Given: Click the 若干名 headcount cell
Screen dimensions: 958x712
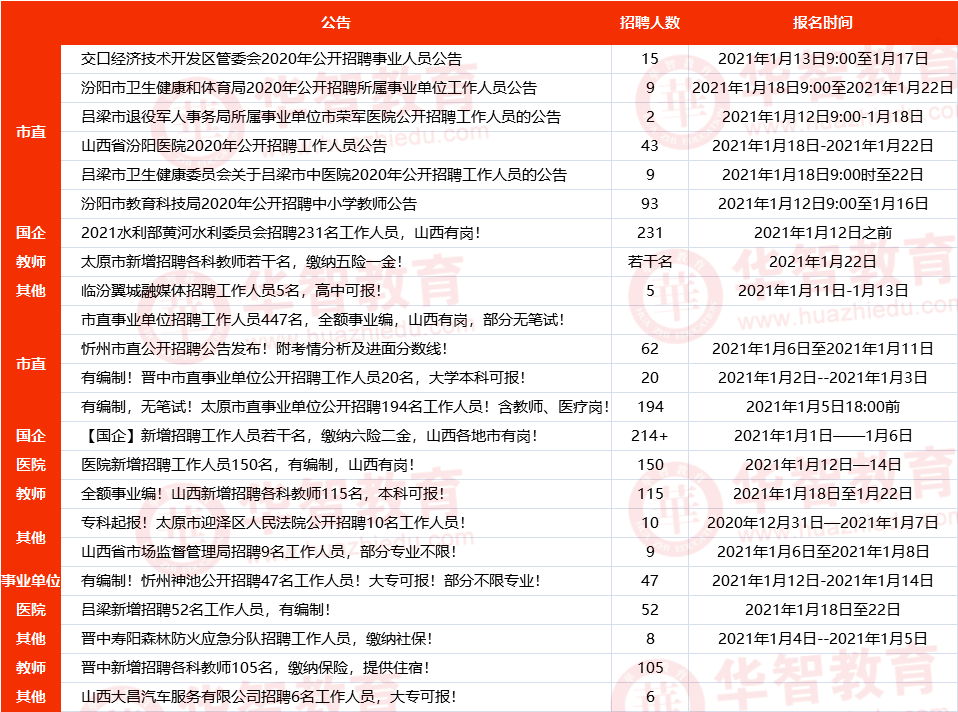Looking at the screenshot, I should coord(650,262).
